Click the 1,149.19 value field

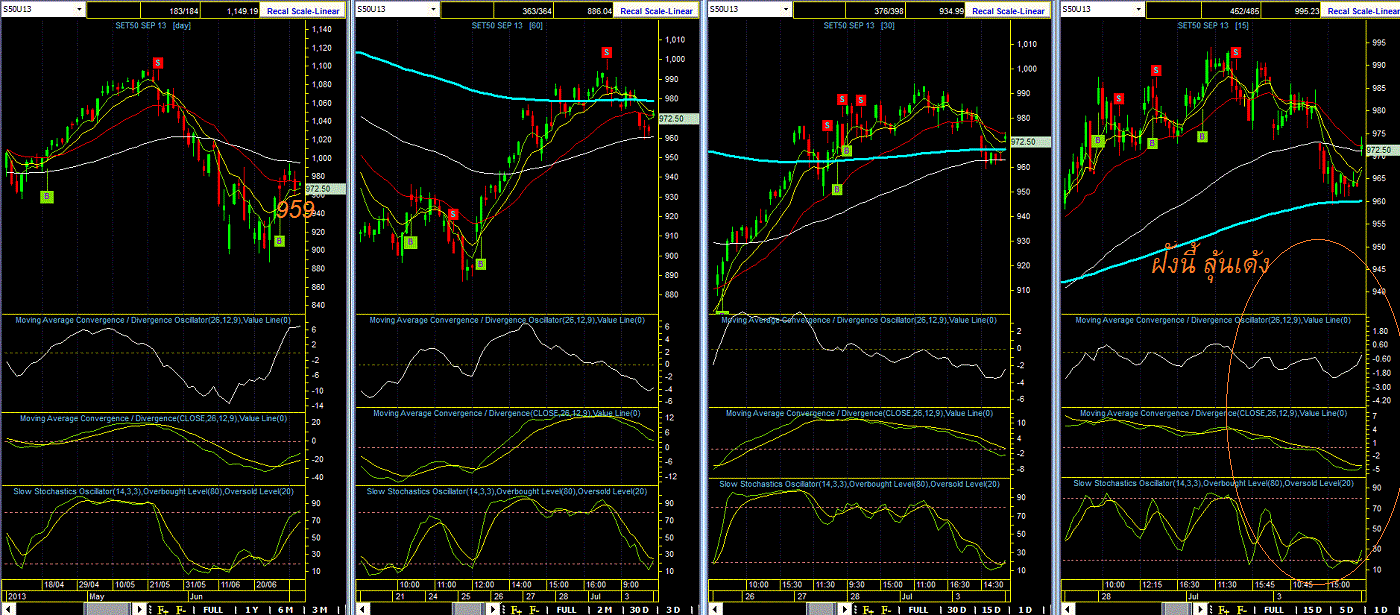pos(232,10)
